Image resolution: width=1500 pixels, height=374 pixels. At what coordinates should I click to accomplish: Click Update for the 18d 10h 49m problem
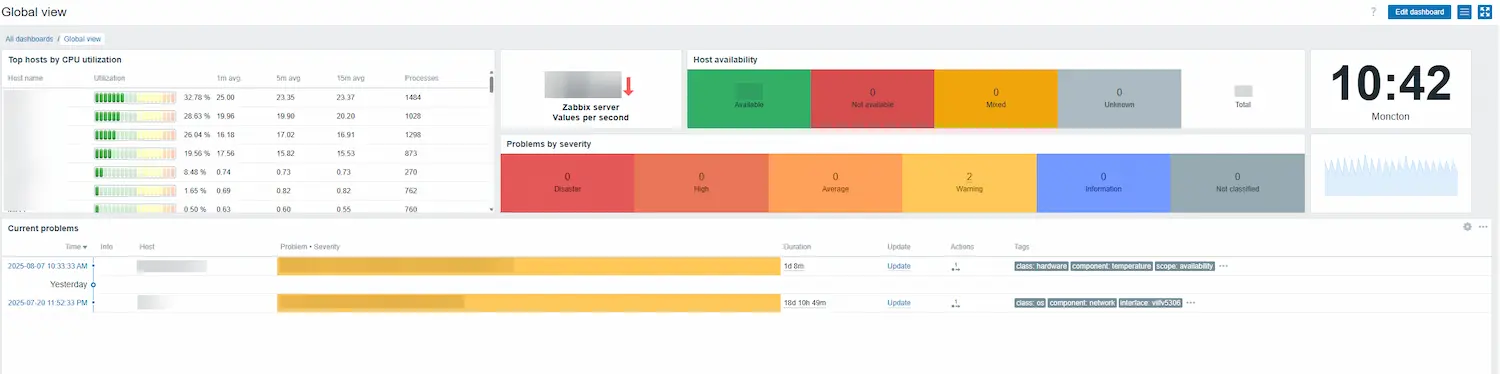coord(899,302)
